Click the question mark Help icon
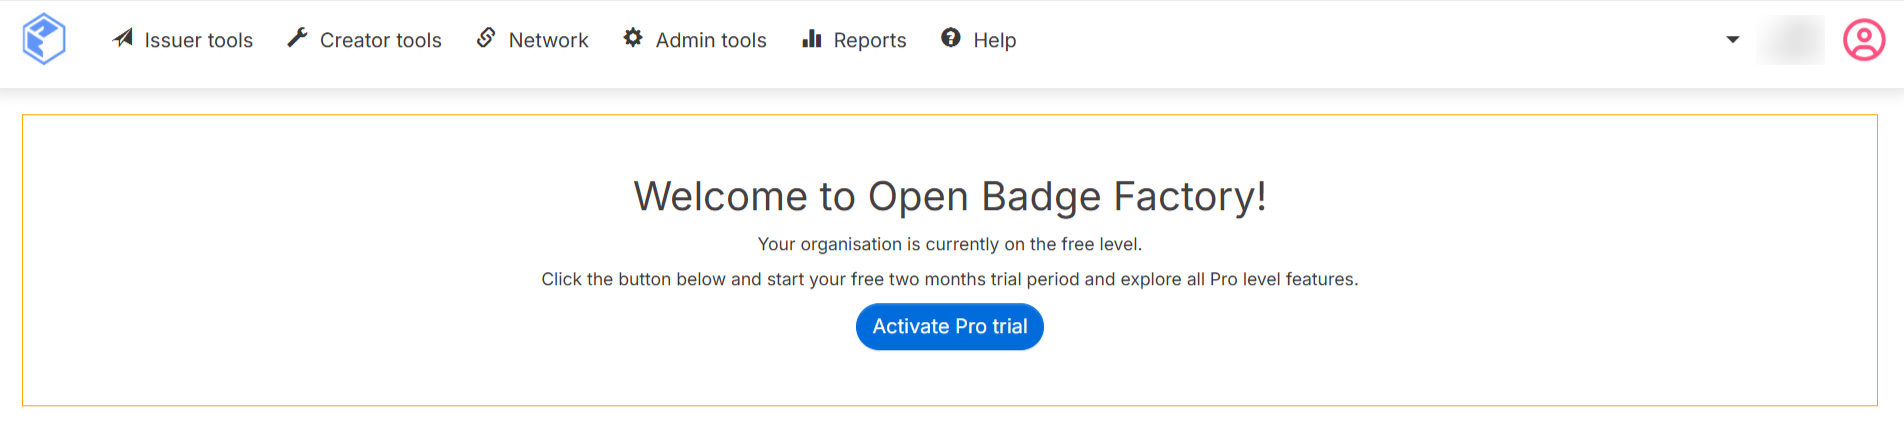This screenshot has height=426, width=1904. pos(951,38)
